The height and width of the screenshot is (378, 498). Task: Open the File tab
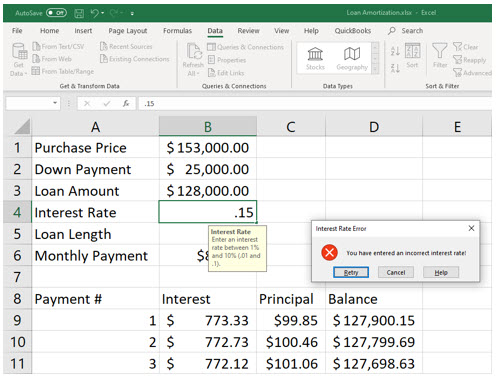(x=17, y=31)
